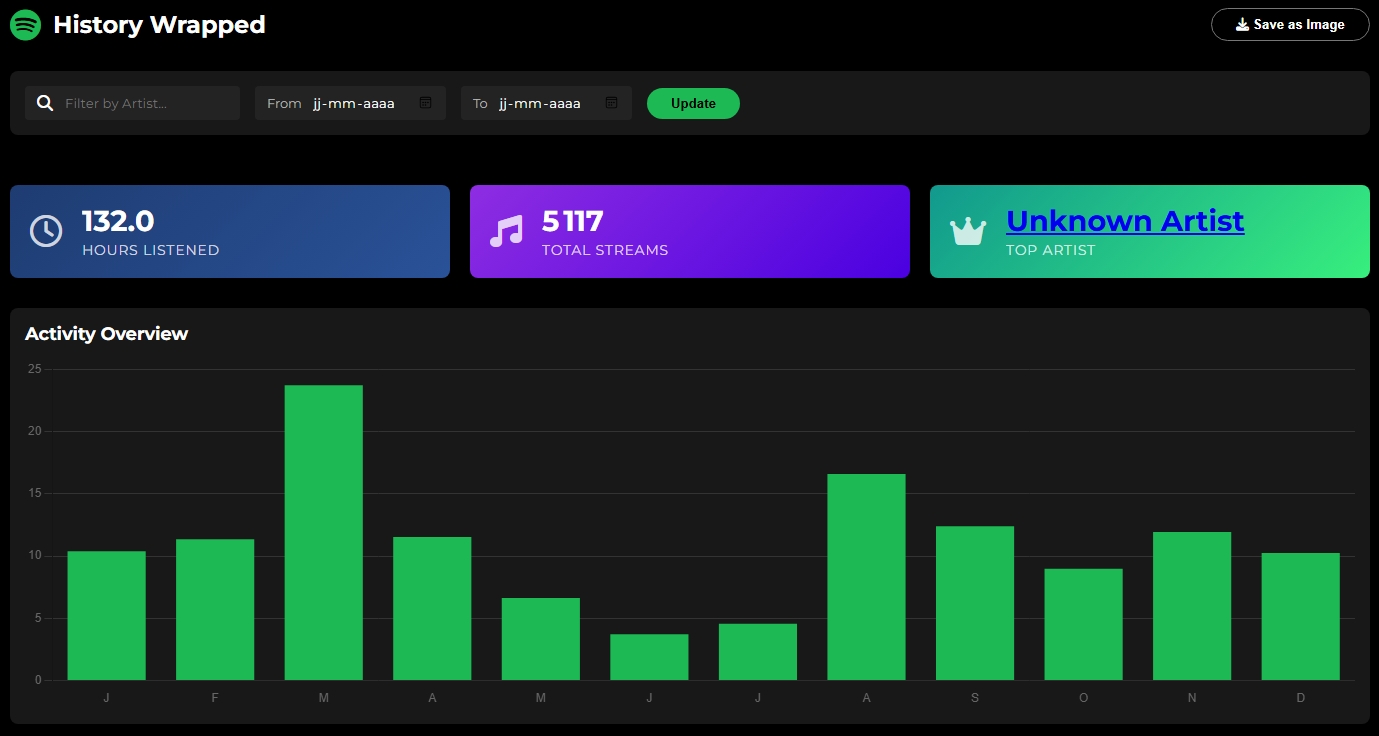
Task: Click the To date input field
Action: point(540,103)
